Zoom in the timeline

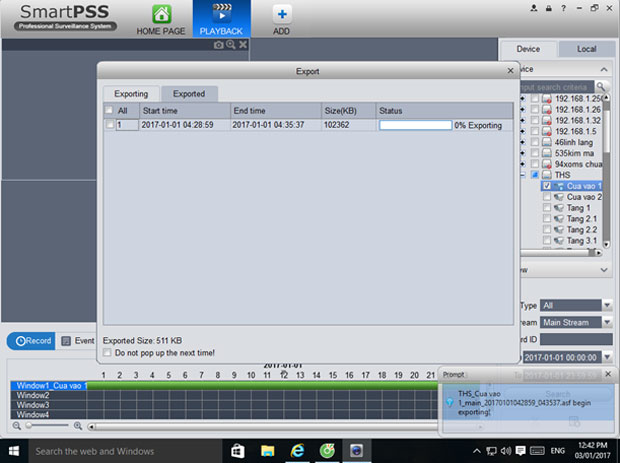click(78, 426)
